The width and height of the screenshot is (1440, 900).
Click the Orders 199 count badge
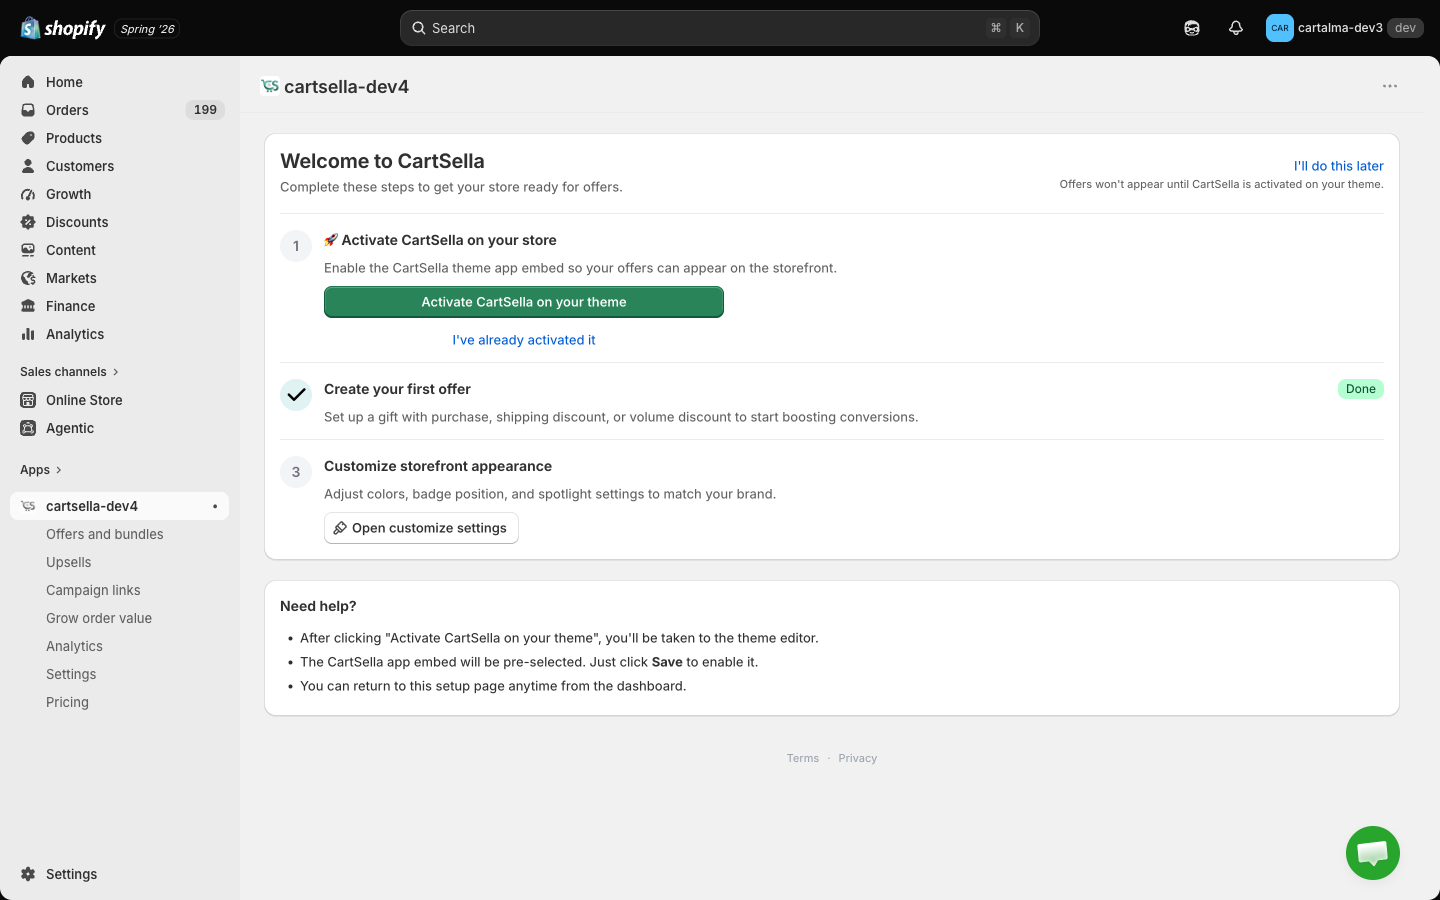click(205, 110)
